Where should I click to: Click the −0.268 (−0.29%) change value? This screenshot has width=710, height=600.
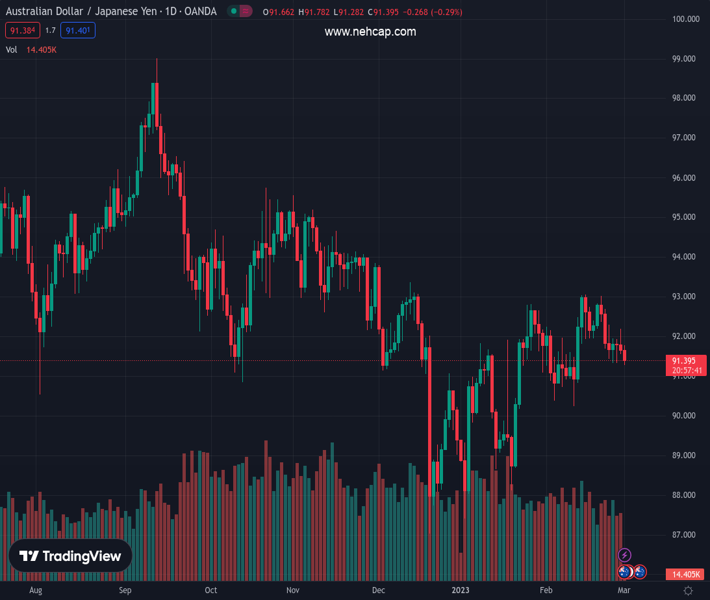coord(432,12)
